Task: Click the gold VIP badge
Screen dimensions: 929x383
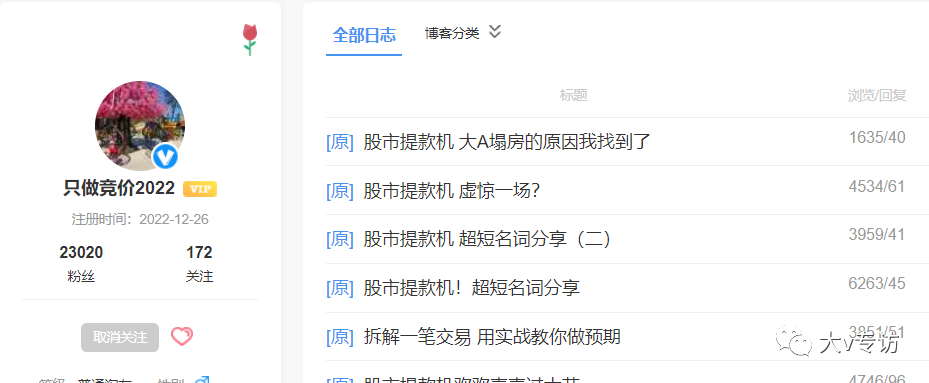Action: pyautogui.click(x=200, y=189)
